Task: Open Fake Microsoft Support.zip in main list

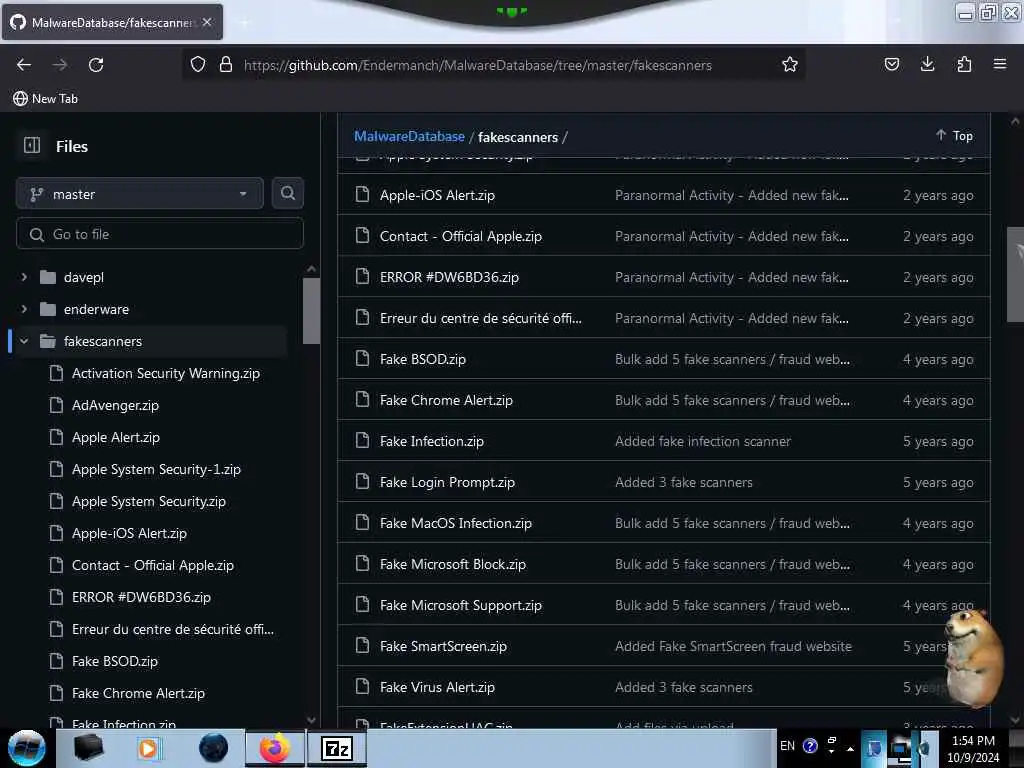Action: [x=461, y=605]
